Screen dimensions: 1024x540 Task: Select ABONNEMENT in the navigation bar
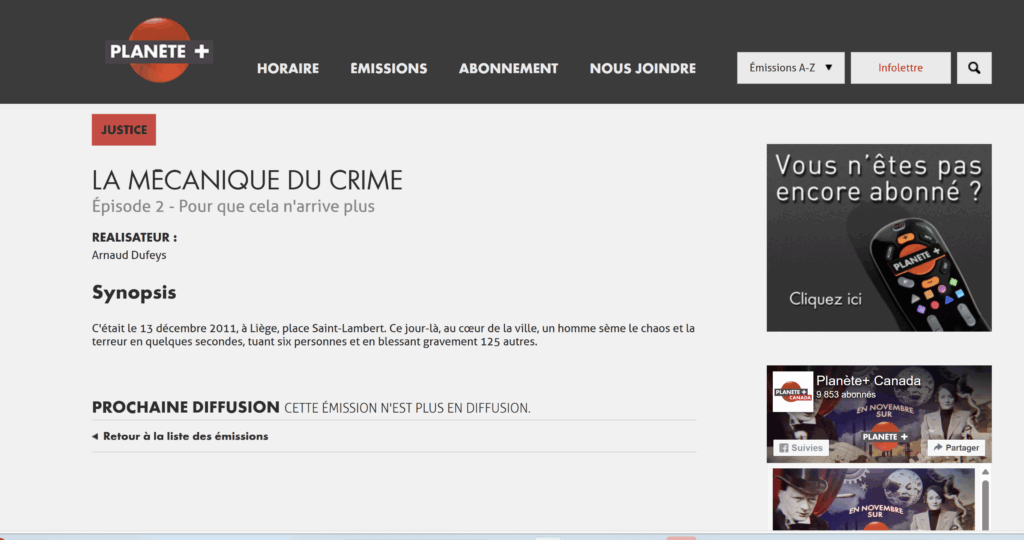[508, 69]
